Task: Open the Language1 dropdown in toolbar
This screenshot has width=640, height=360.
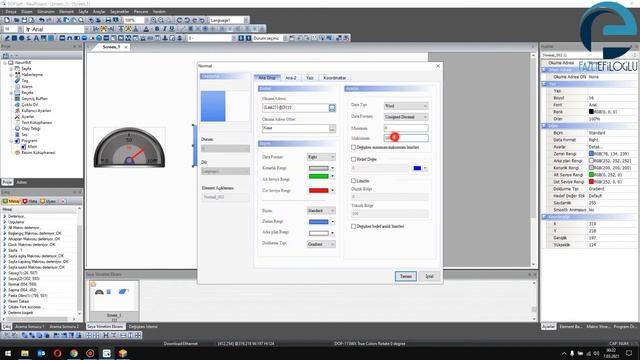Action: click(246, 20)
